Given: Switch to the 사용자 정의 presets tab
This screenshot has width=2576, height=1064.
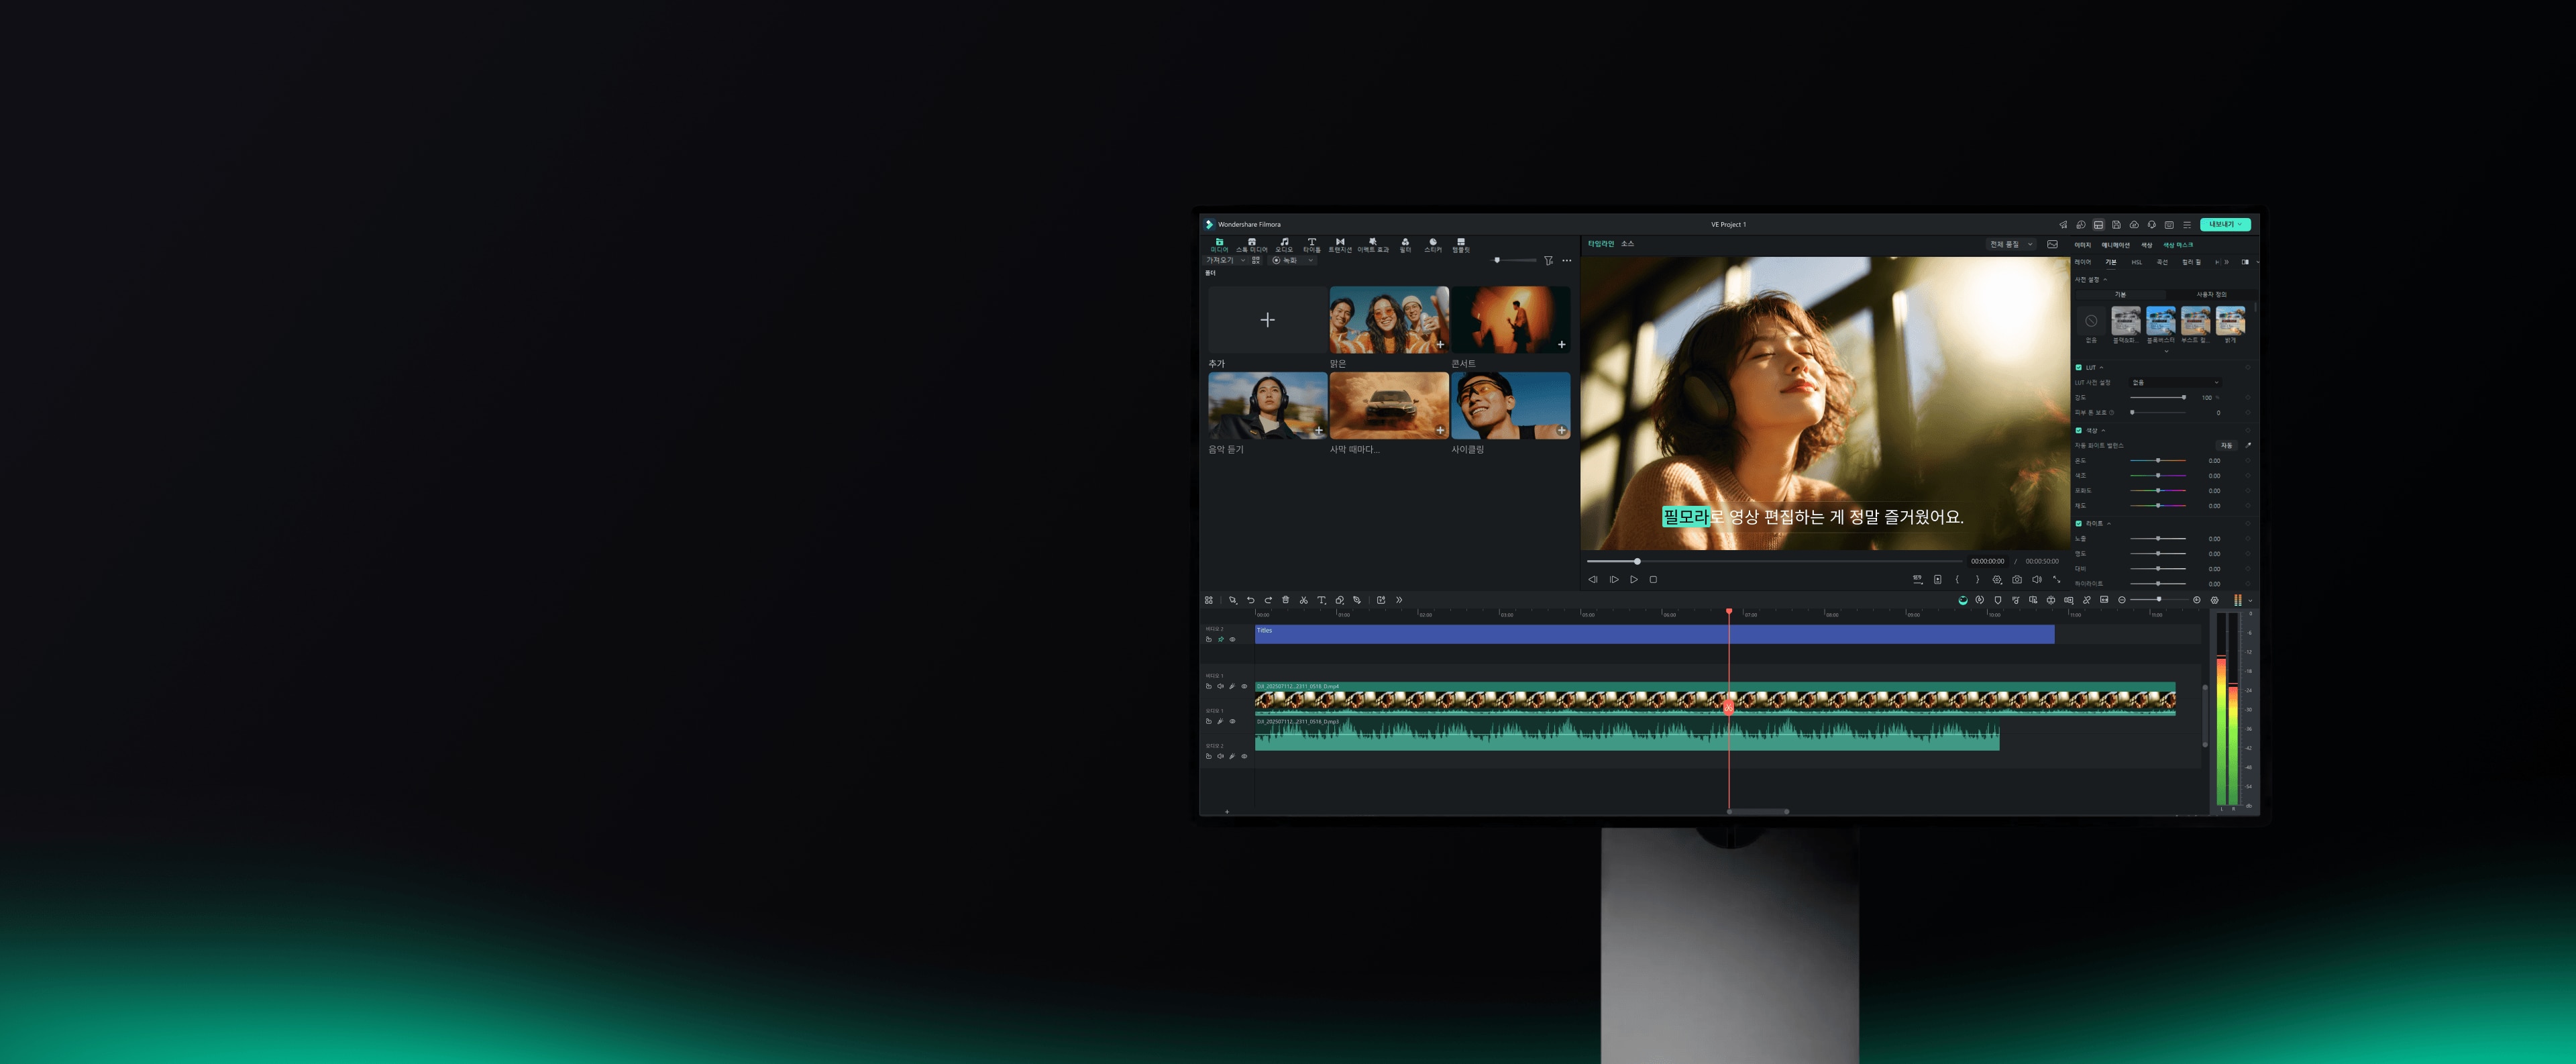Looking at the screenshot, I should point(2211,294).
